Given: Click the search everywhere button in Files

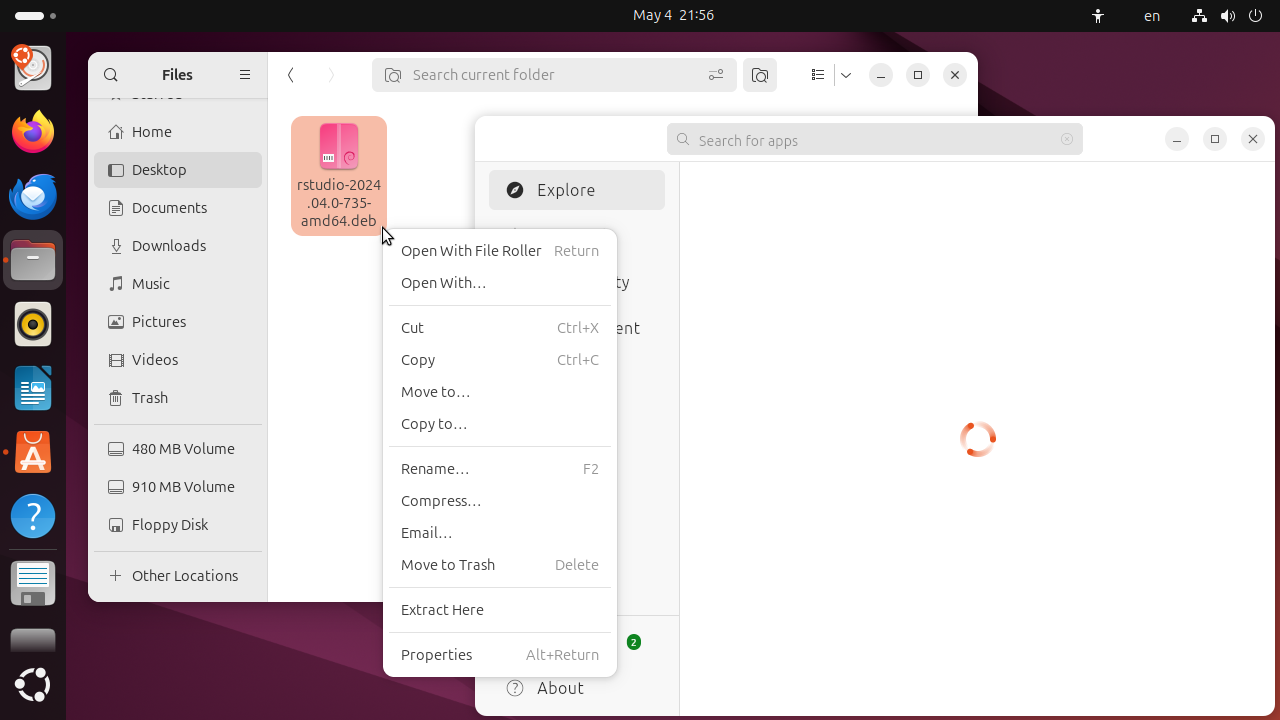Looking at the screenshot, I should (x=760, y=75).
